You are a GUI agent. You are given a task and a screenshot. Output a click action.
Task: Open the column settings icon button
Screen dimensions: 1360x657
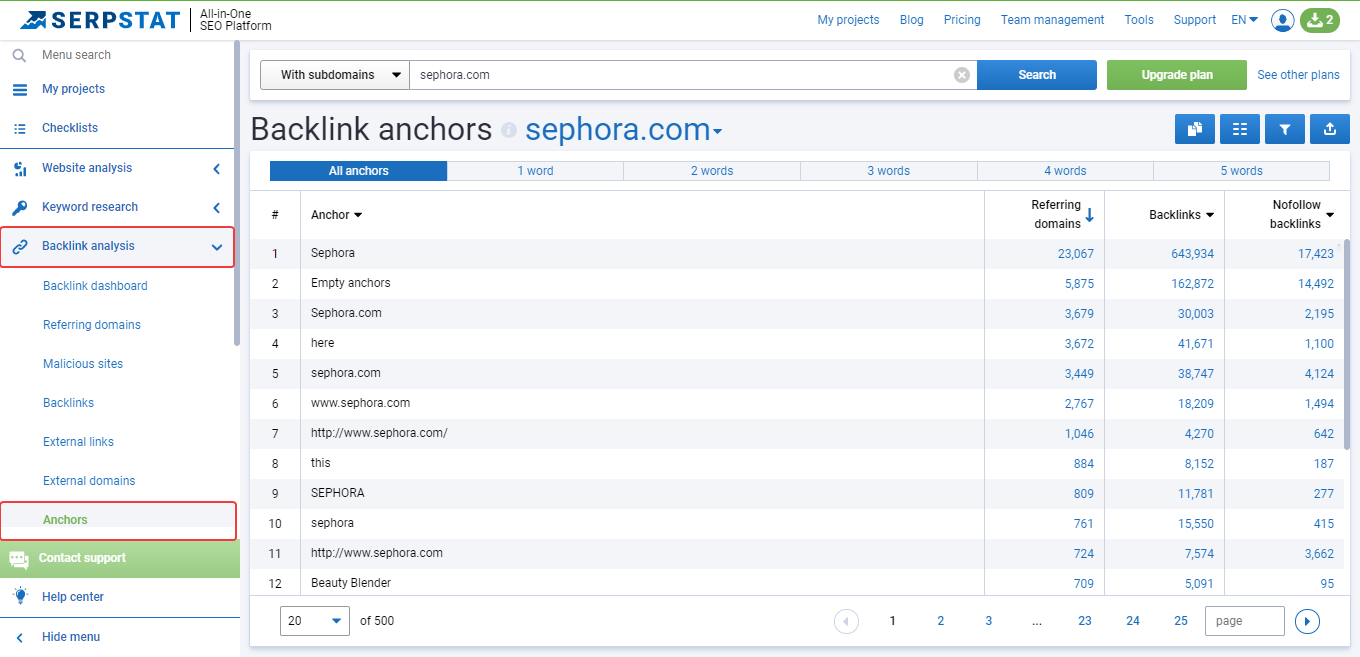1240,128
